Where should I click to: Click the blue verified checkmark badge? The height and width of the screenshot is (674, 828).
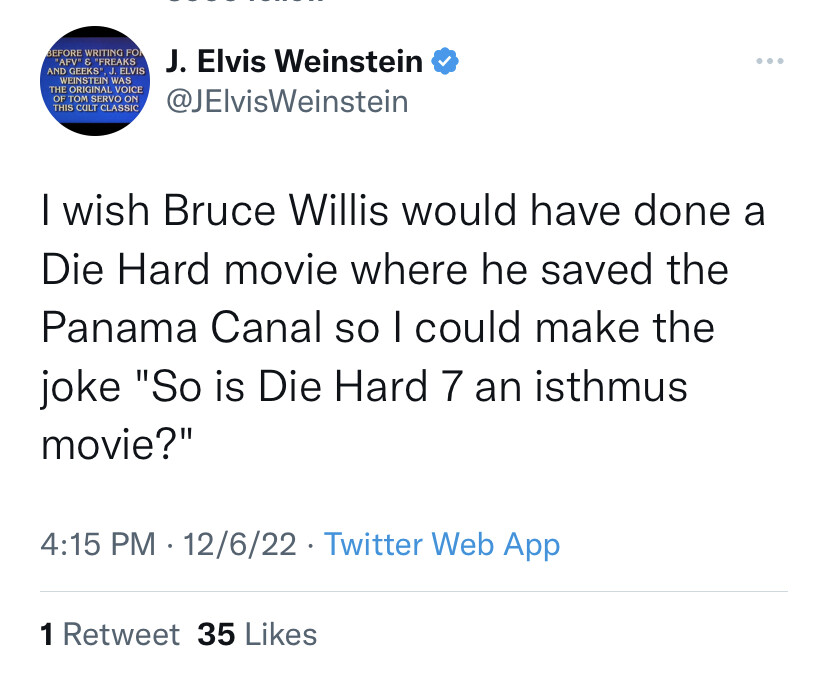pyautogui.click(x=445, y=62)
